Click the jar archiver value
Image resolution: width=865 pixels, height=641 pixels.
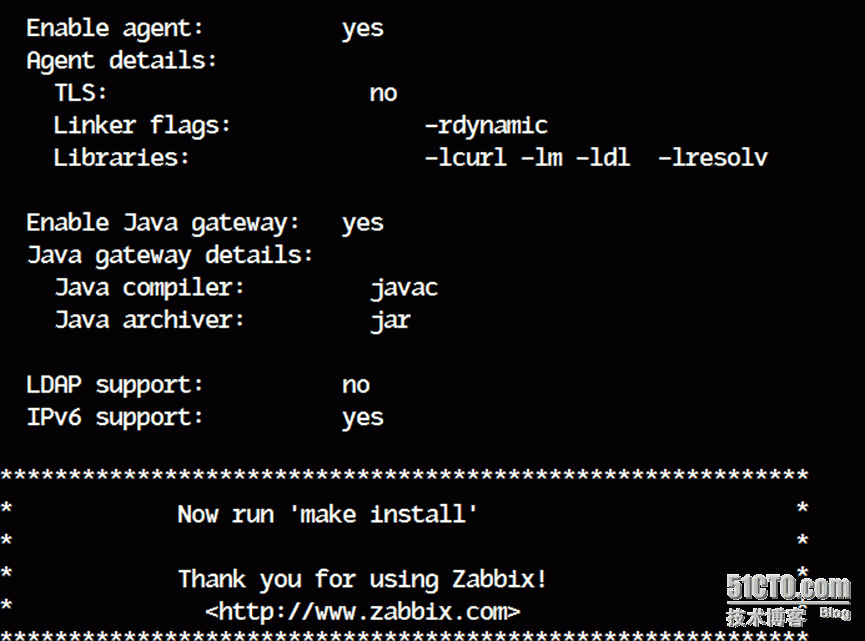[x=391, y=320]
